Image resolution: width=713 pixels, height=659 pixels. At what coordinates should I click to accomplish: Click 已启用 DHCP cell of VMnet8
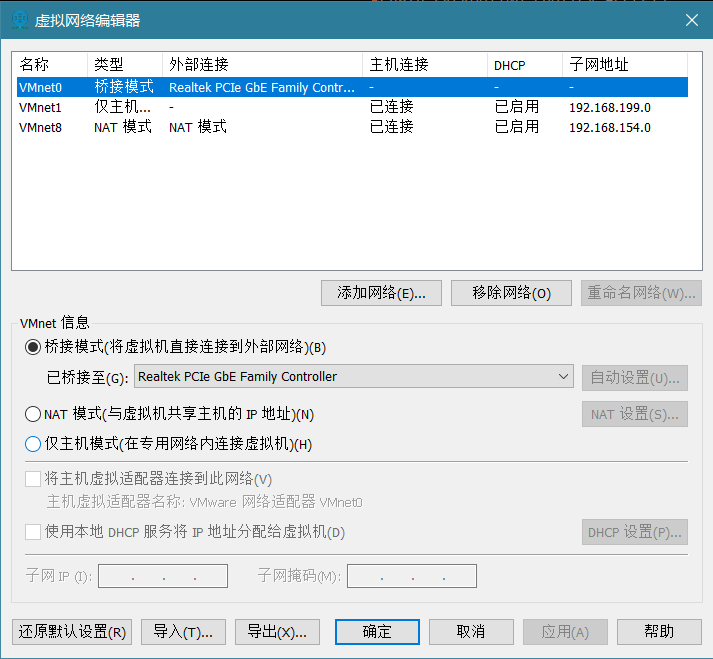click(517, 127)
